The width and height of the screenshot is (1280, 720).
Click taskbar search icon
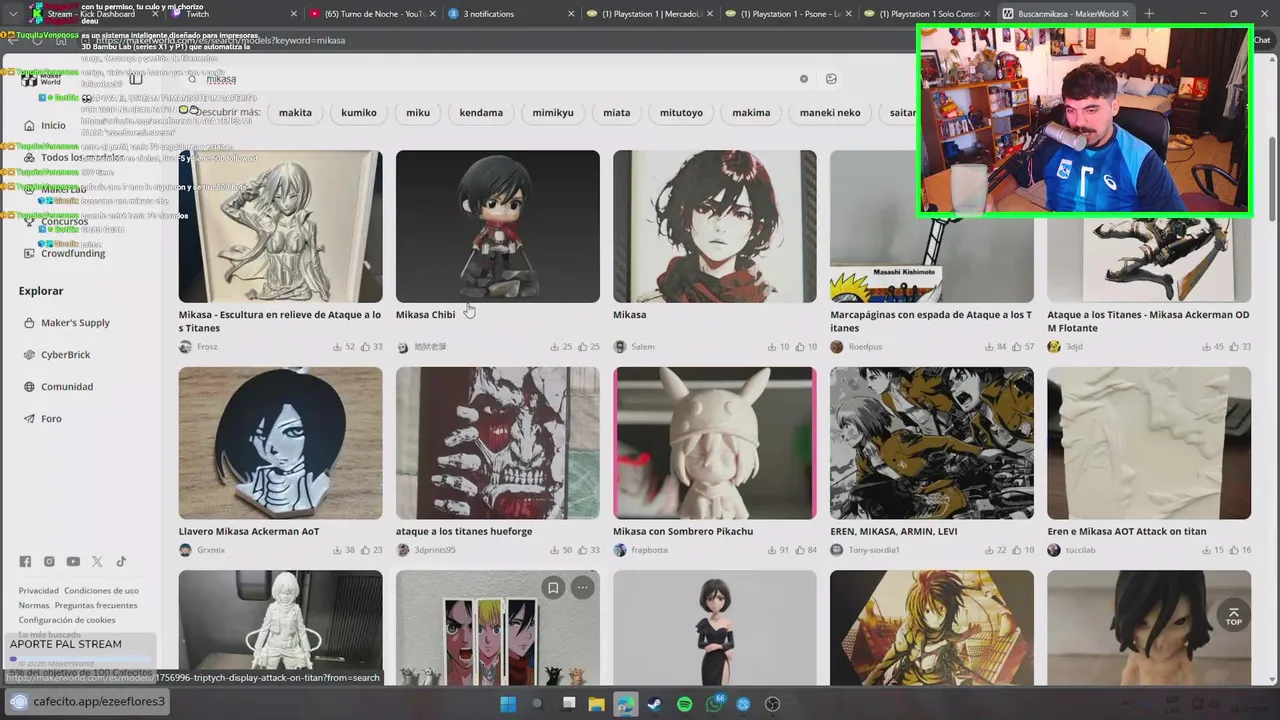coord(538,704)
